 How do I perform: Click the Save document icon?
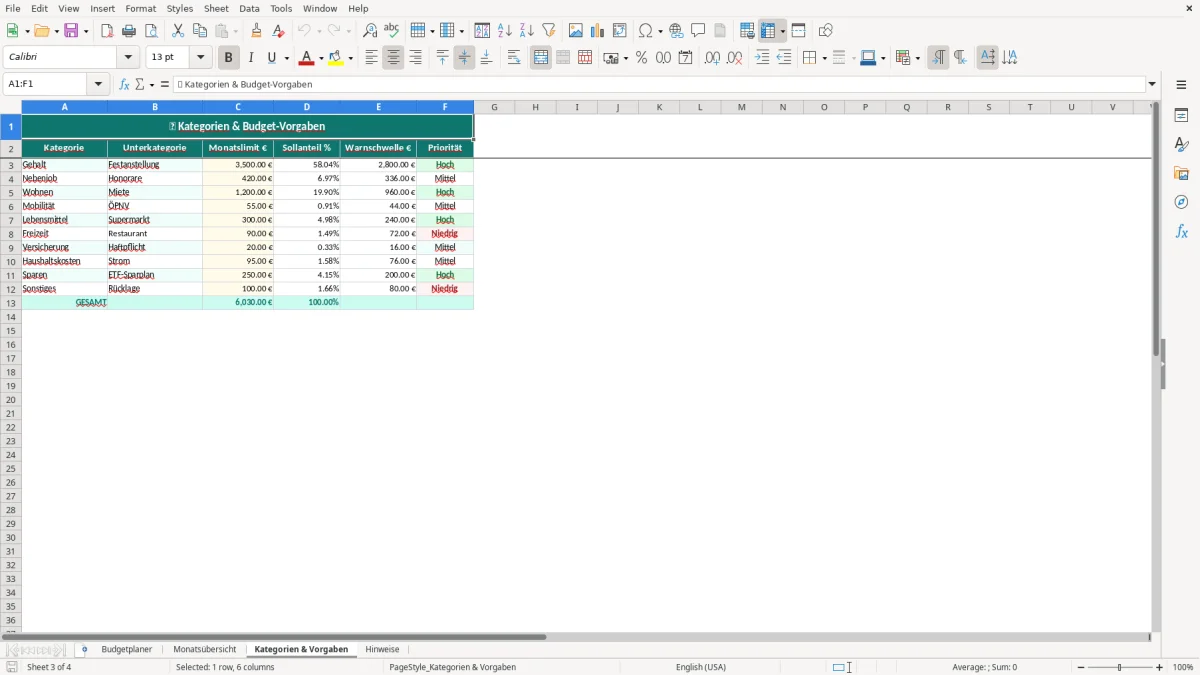(x=71, y=31)
